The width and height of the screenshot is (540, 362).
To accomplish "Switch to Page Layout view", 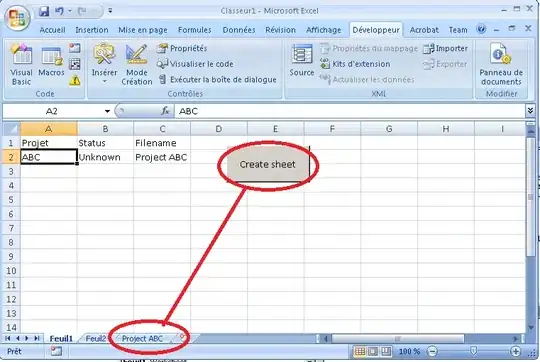I will point(373,351).
